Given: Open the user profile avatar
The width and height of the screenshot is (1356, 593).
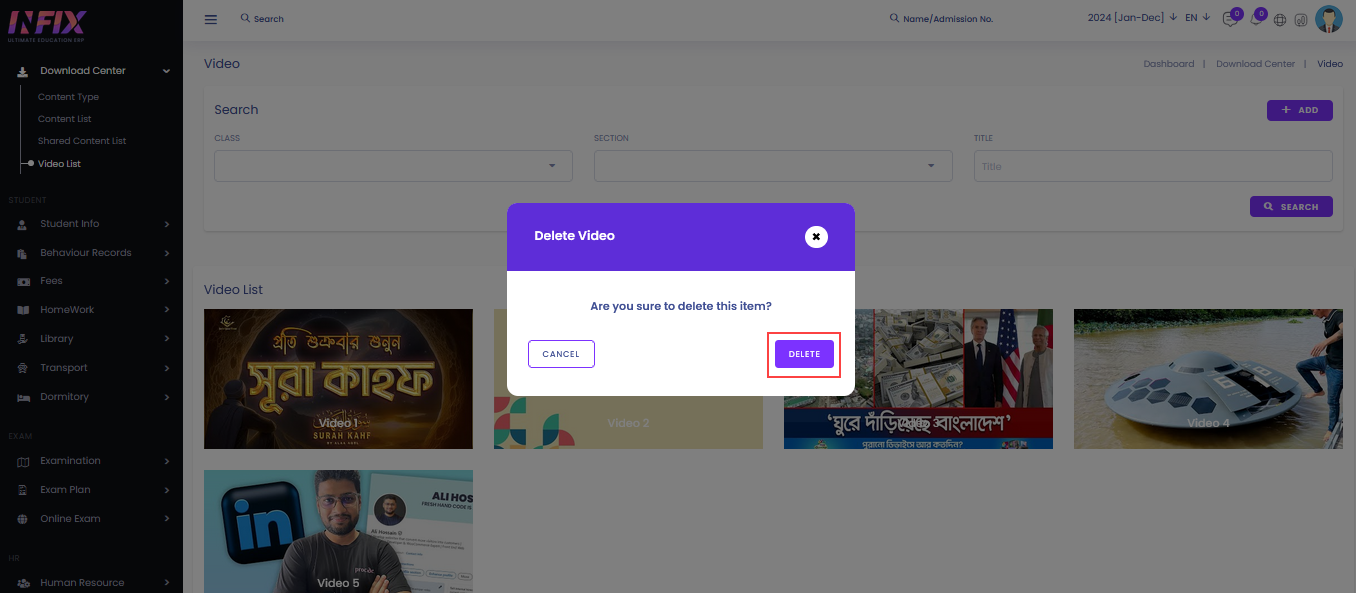Looking at the screenshot, I should point(1329,19).
